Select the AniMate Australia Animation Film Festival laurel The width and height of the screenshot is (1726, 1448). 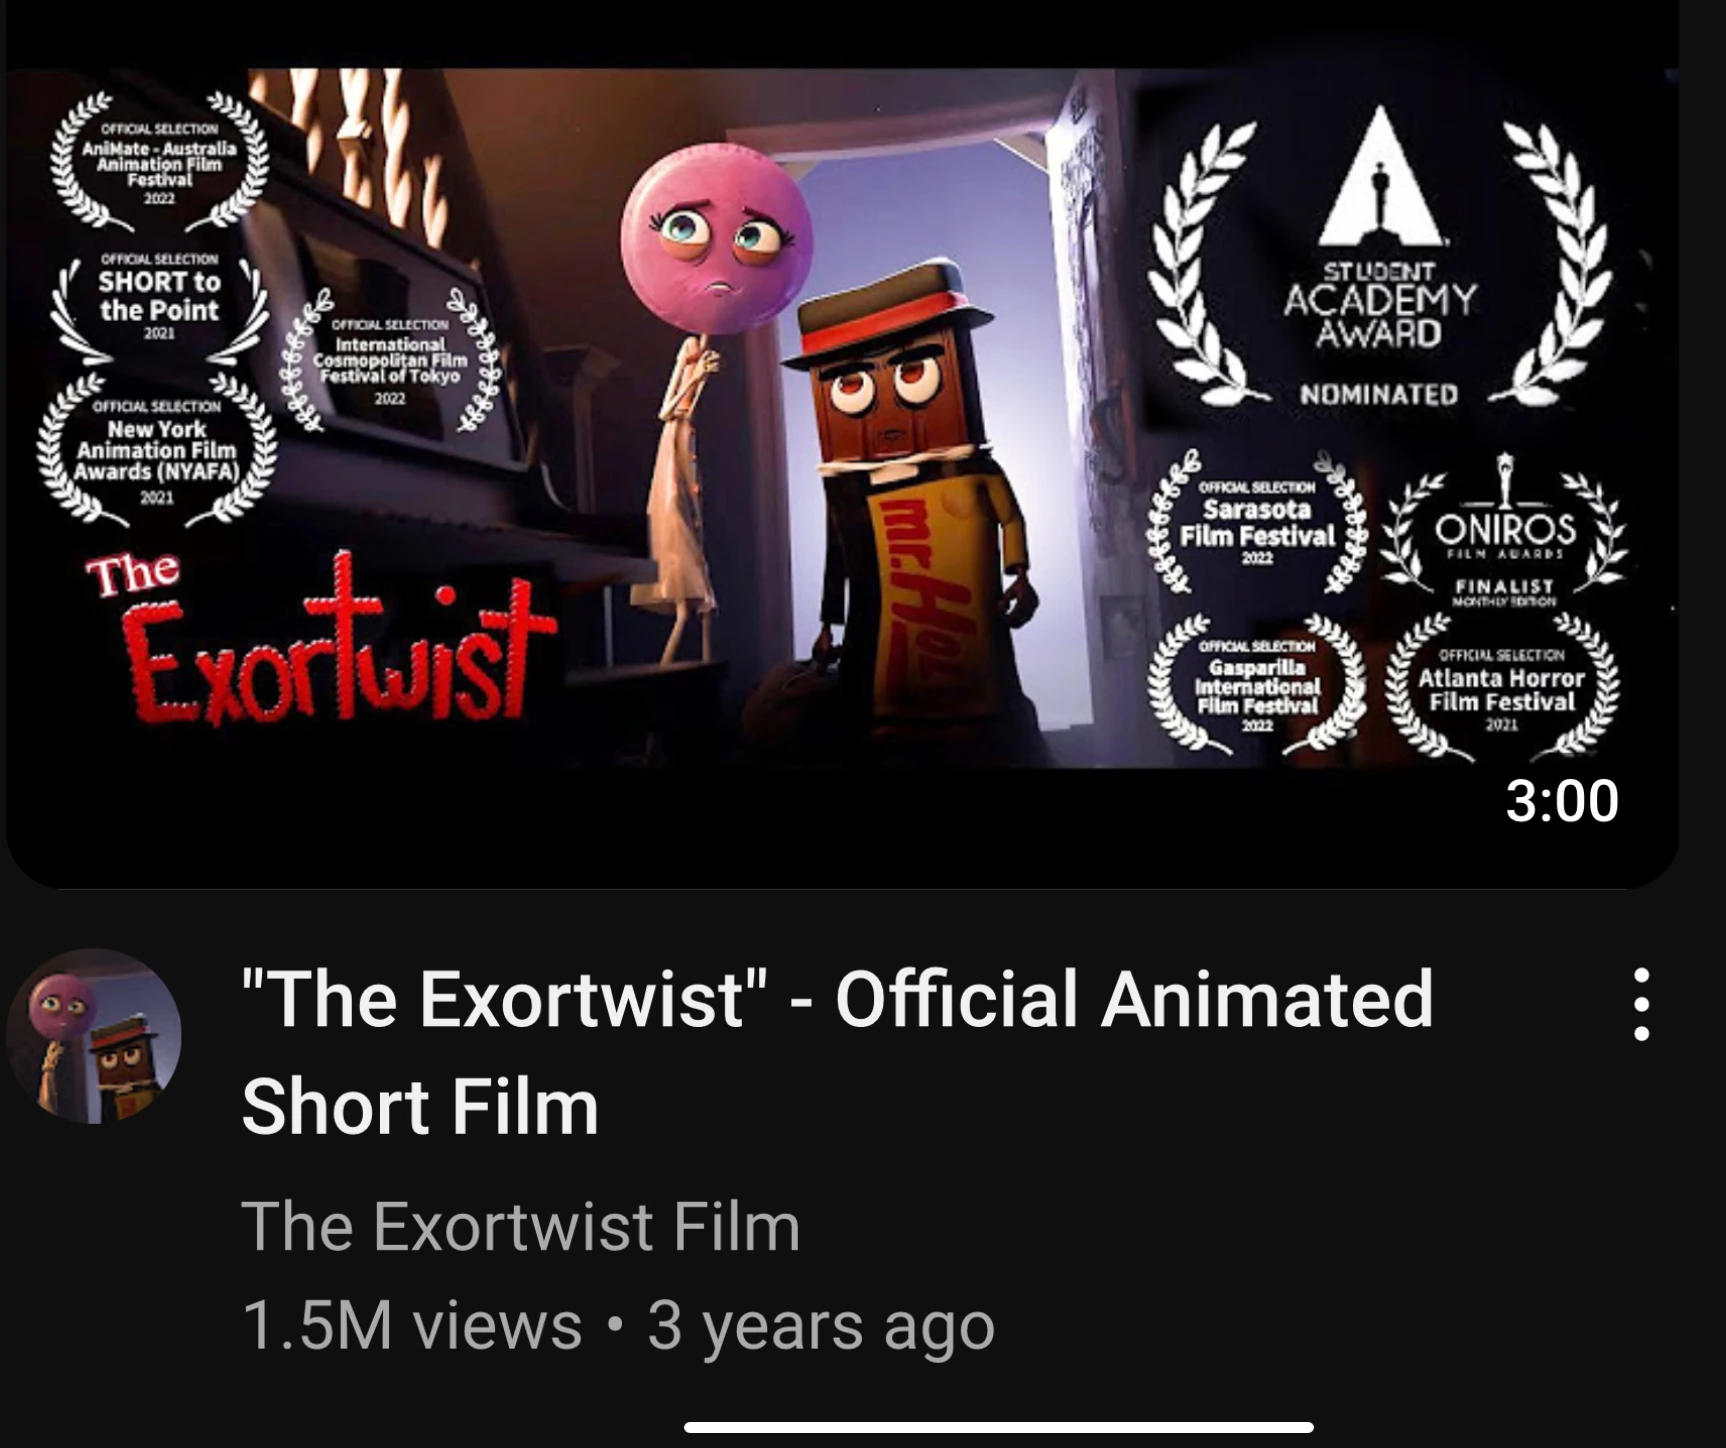click(160, 162)
